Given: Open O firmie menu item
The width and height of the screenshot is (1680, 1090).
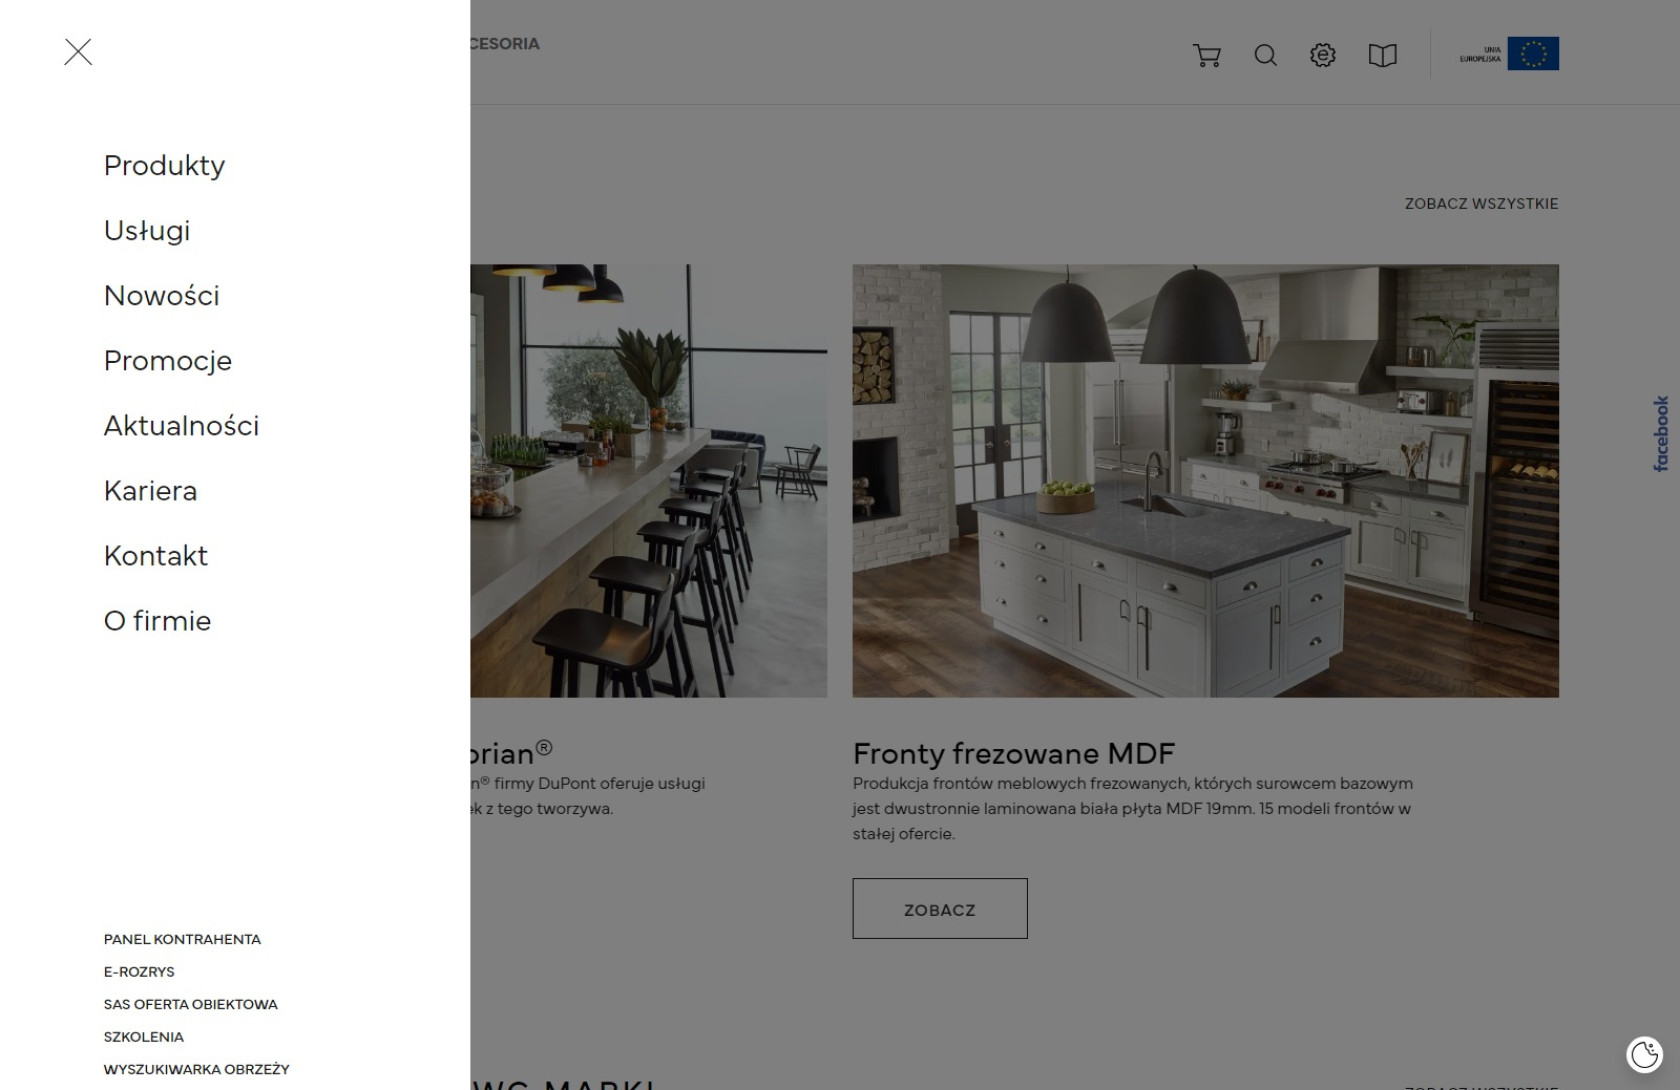Looking at the screenshot, I should [x=157, y=620].
